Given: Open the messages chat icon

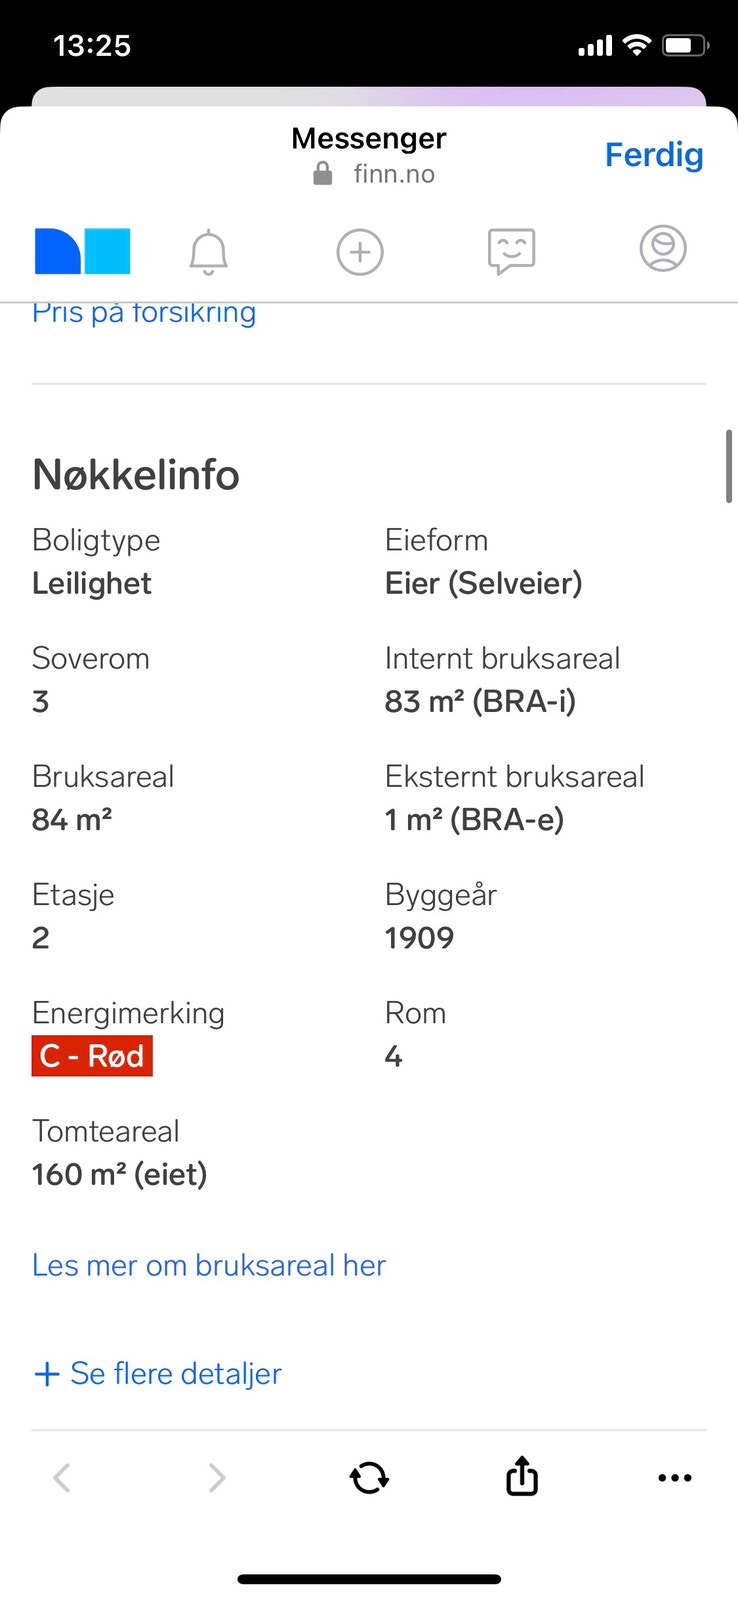Looking at the screenshot, I should (x=511, y=251).
